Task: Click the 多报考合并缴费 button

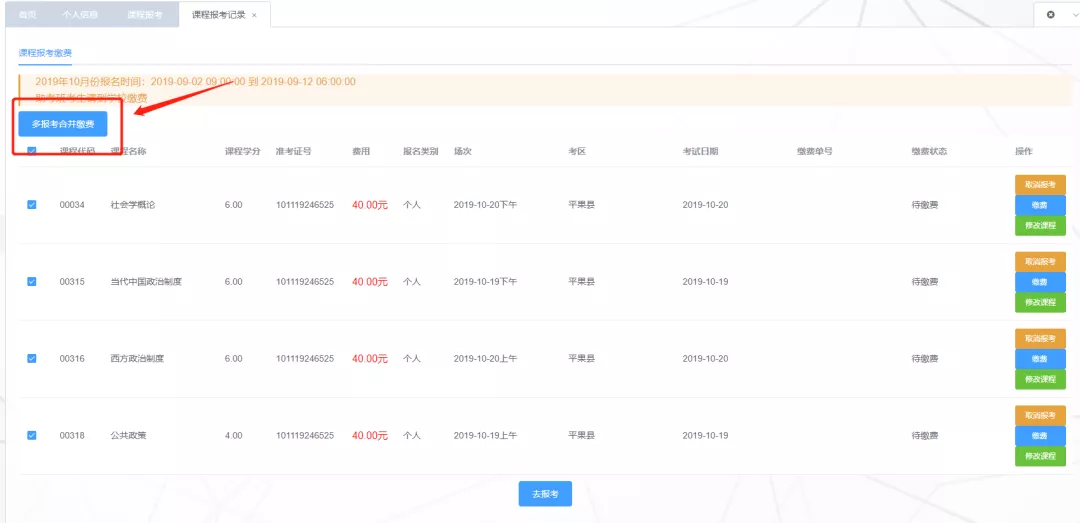Action: 63,124
